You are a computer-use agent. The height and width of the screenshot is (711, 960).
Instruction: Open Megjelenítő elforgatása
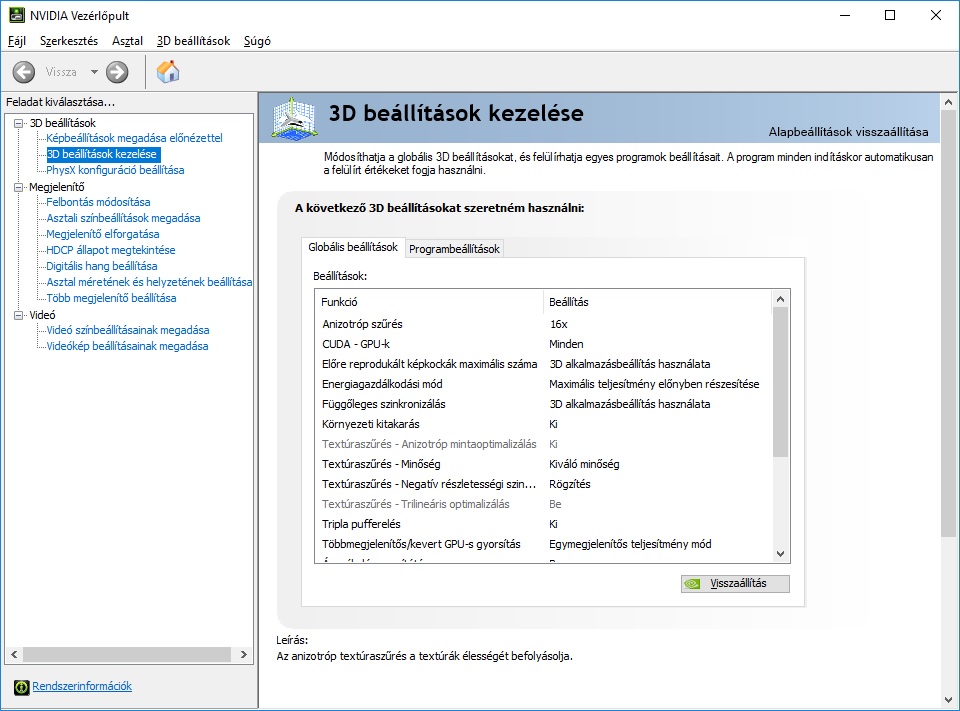coord(103,234)
